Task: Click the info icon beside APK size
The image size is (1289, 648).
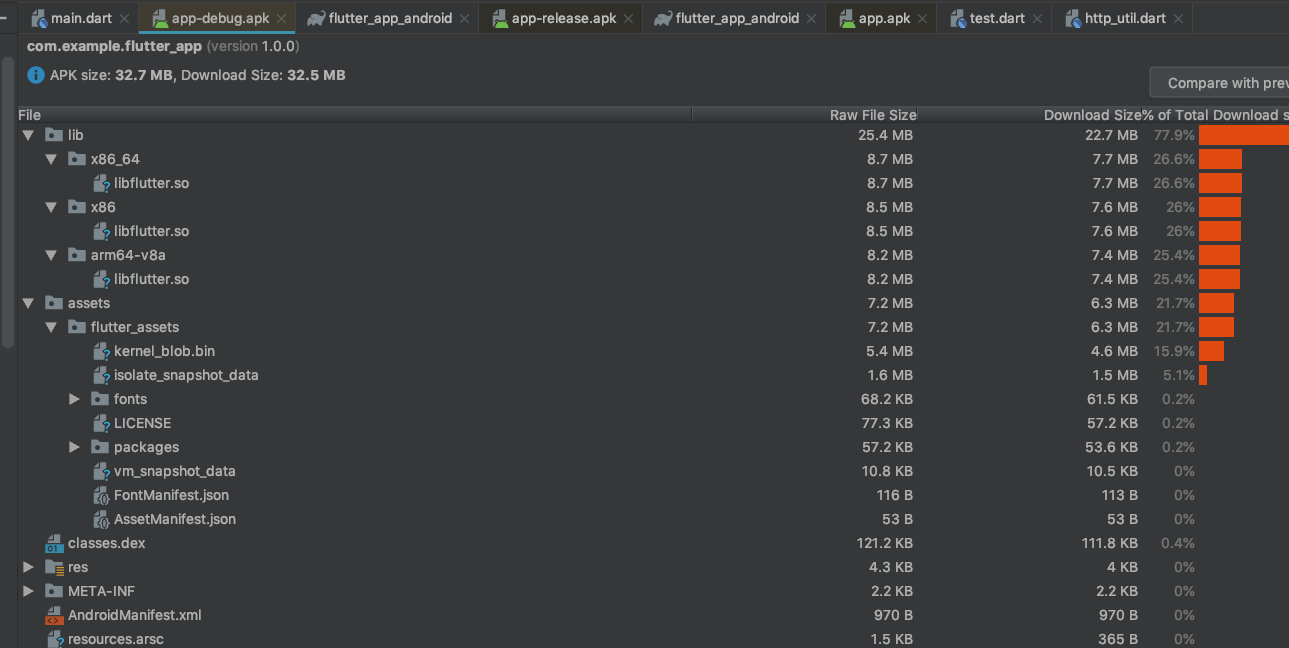Action: [x=36, y=75]
